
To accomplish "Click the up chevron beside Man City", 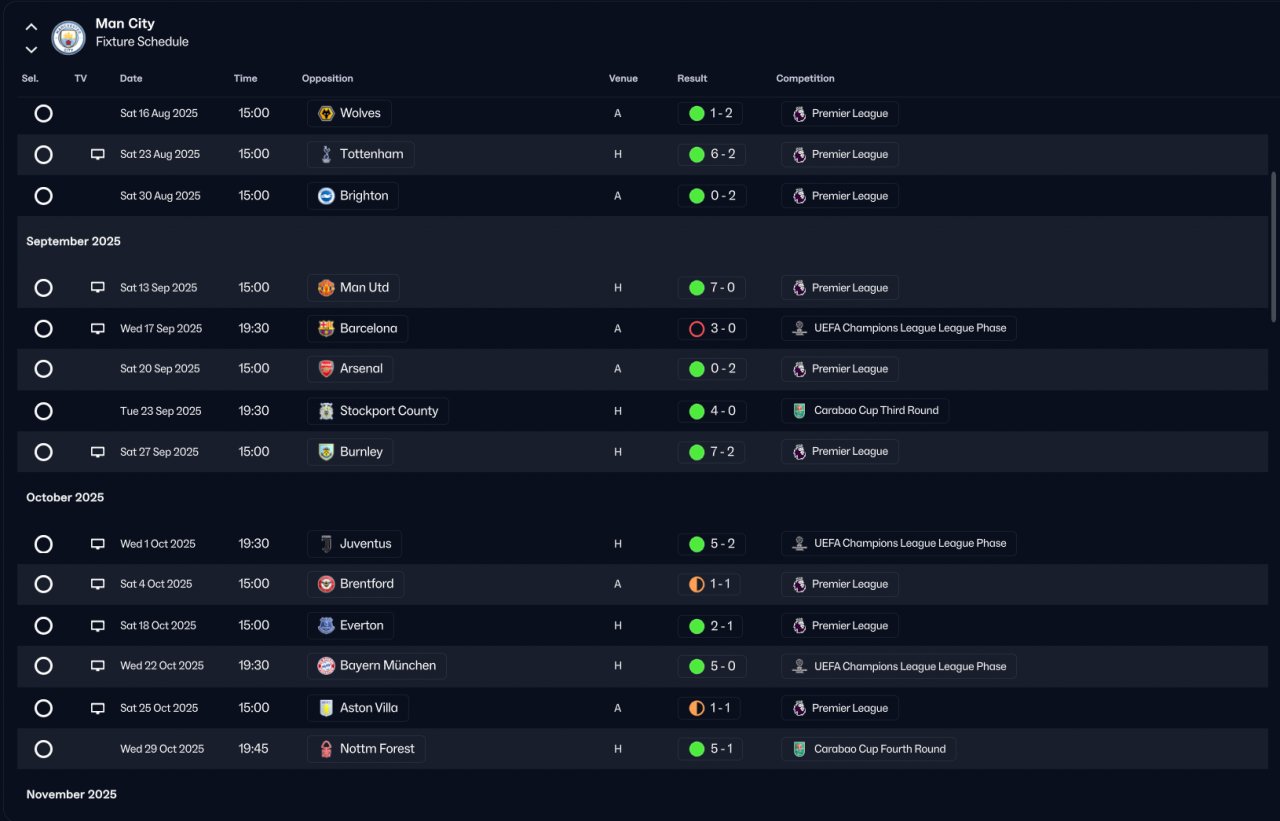I will pyautogui.click(x=31, y=27).
